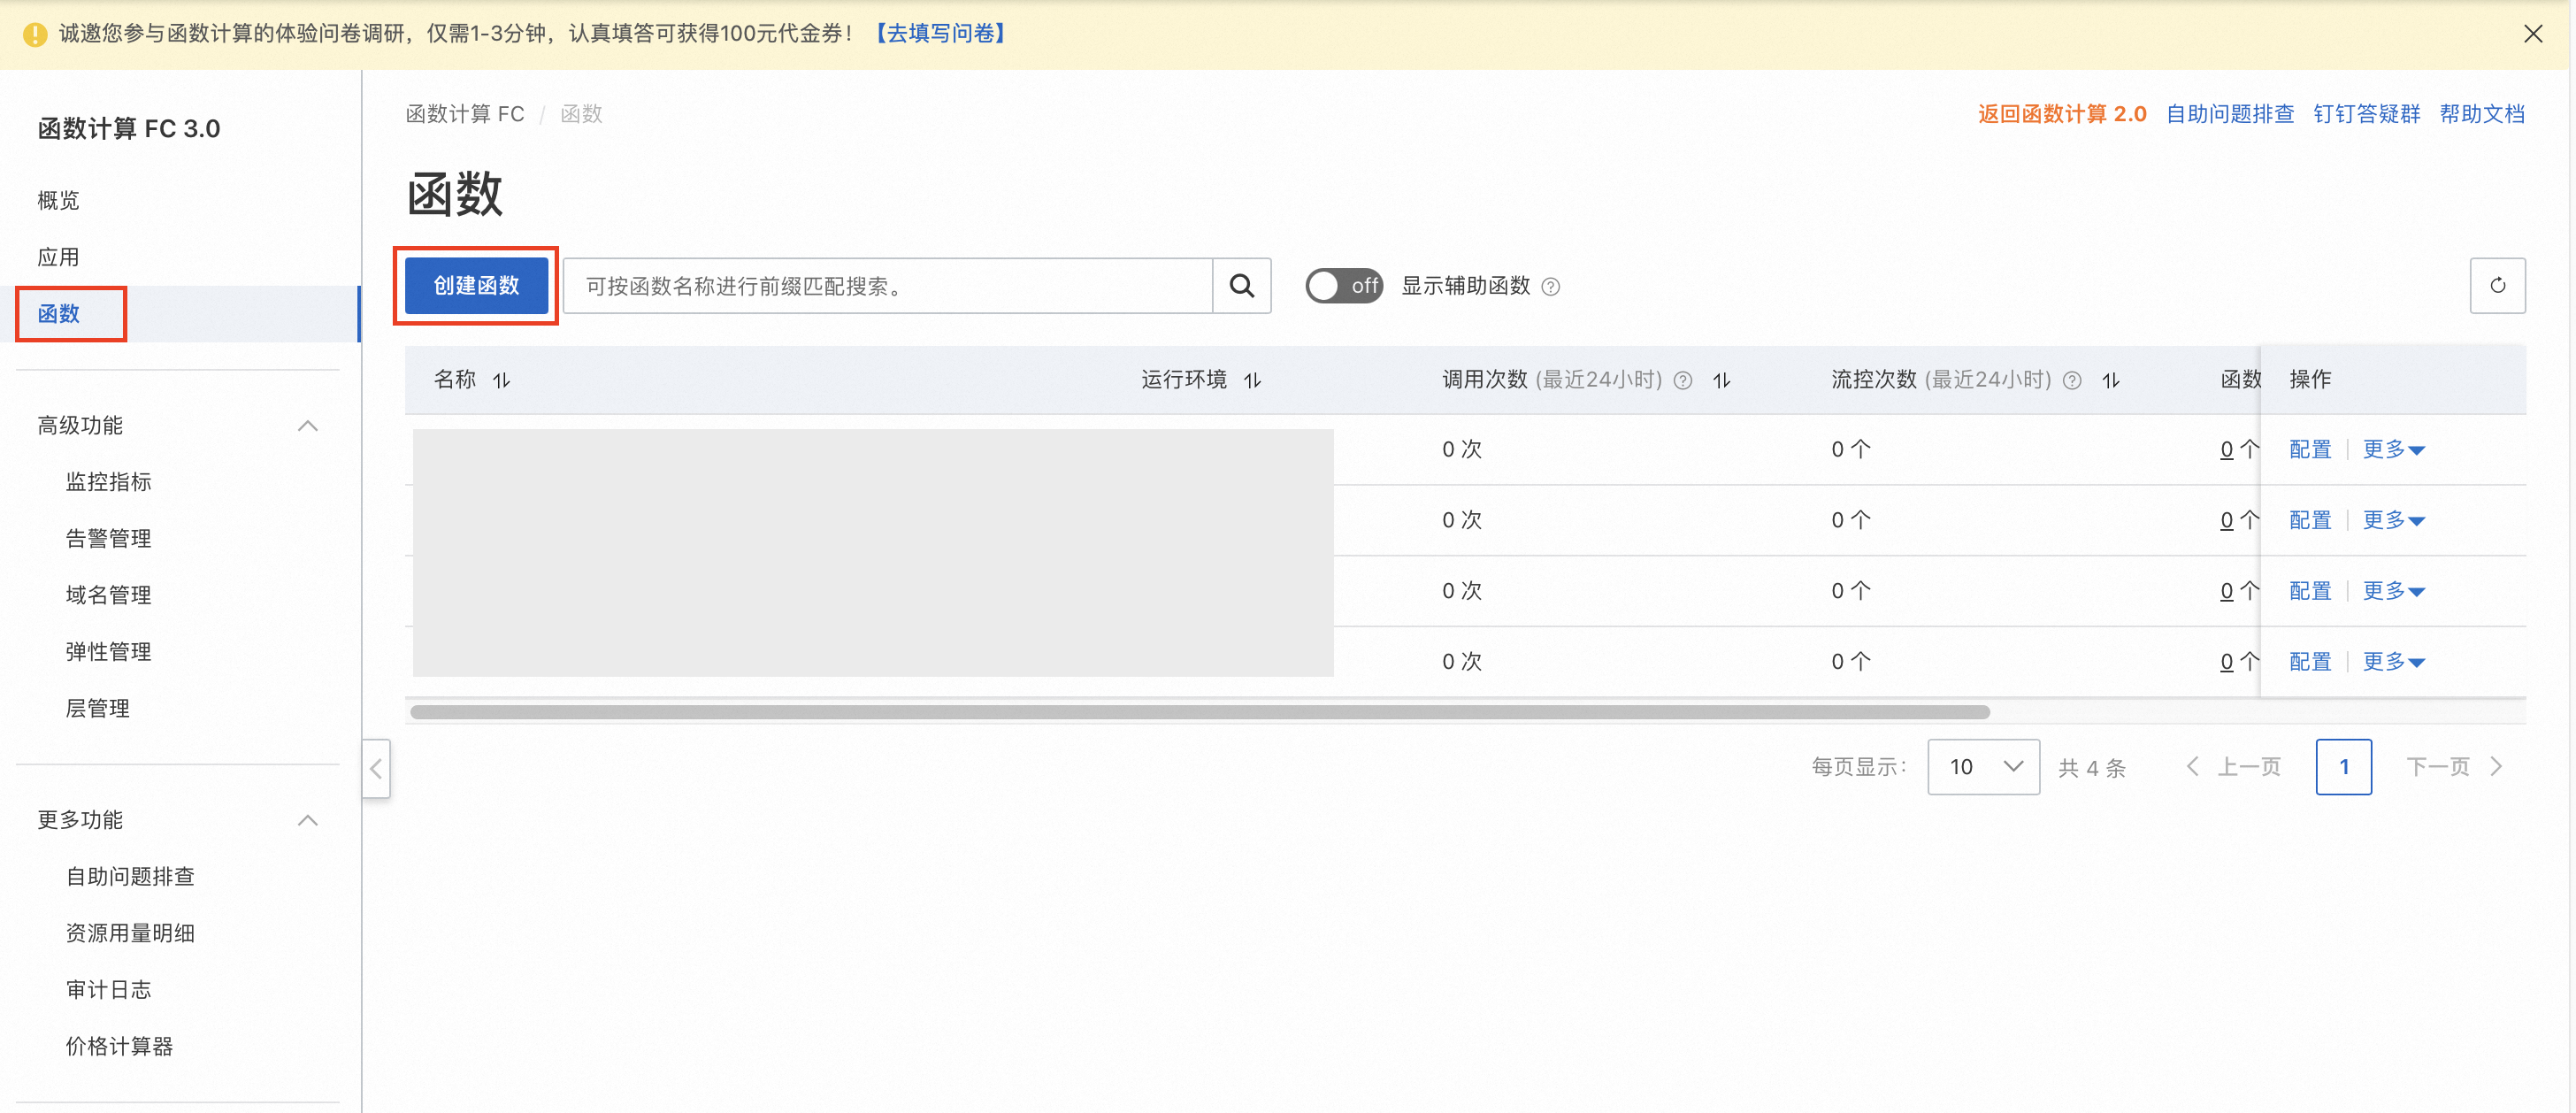The width and height of the screenshot is (2576, 1113).
Task: Open 帮助文档 link
Action: coord(2482,114)
